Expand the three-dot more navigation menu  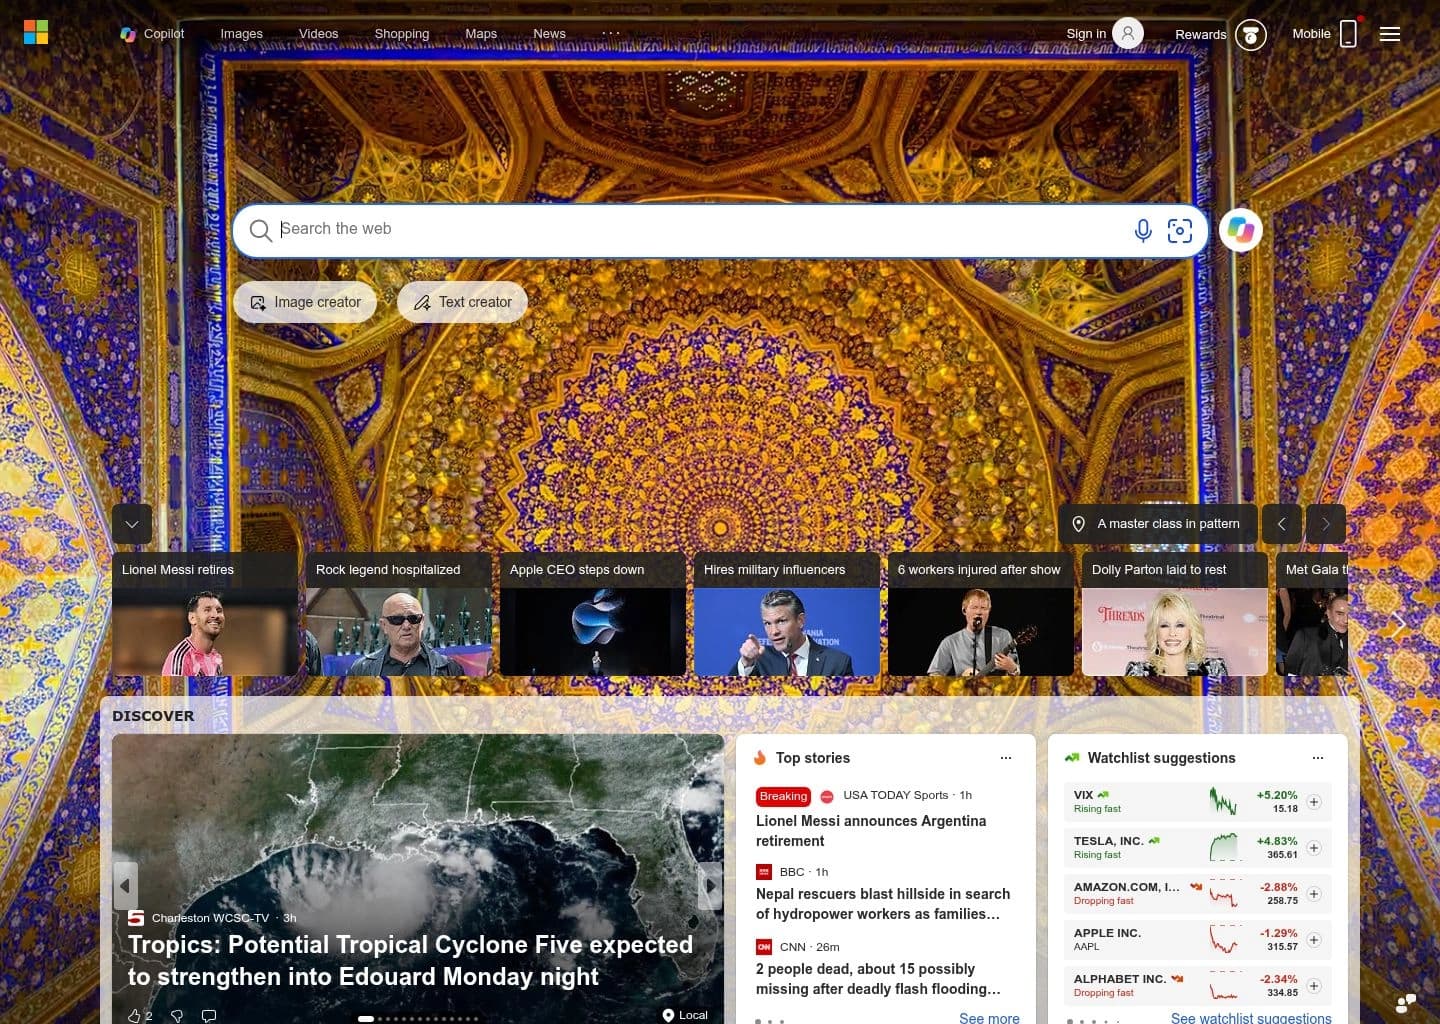pyautogui.click(x=611, y=33)
